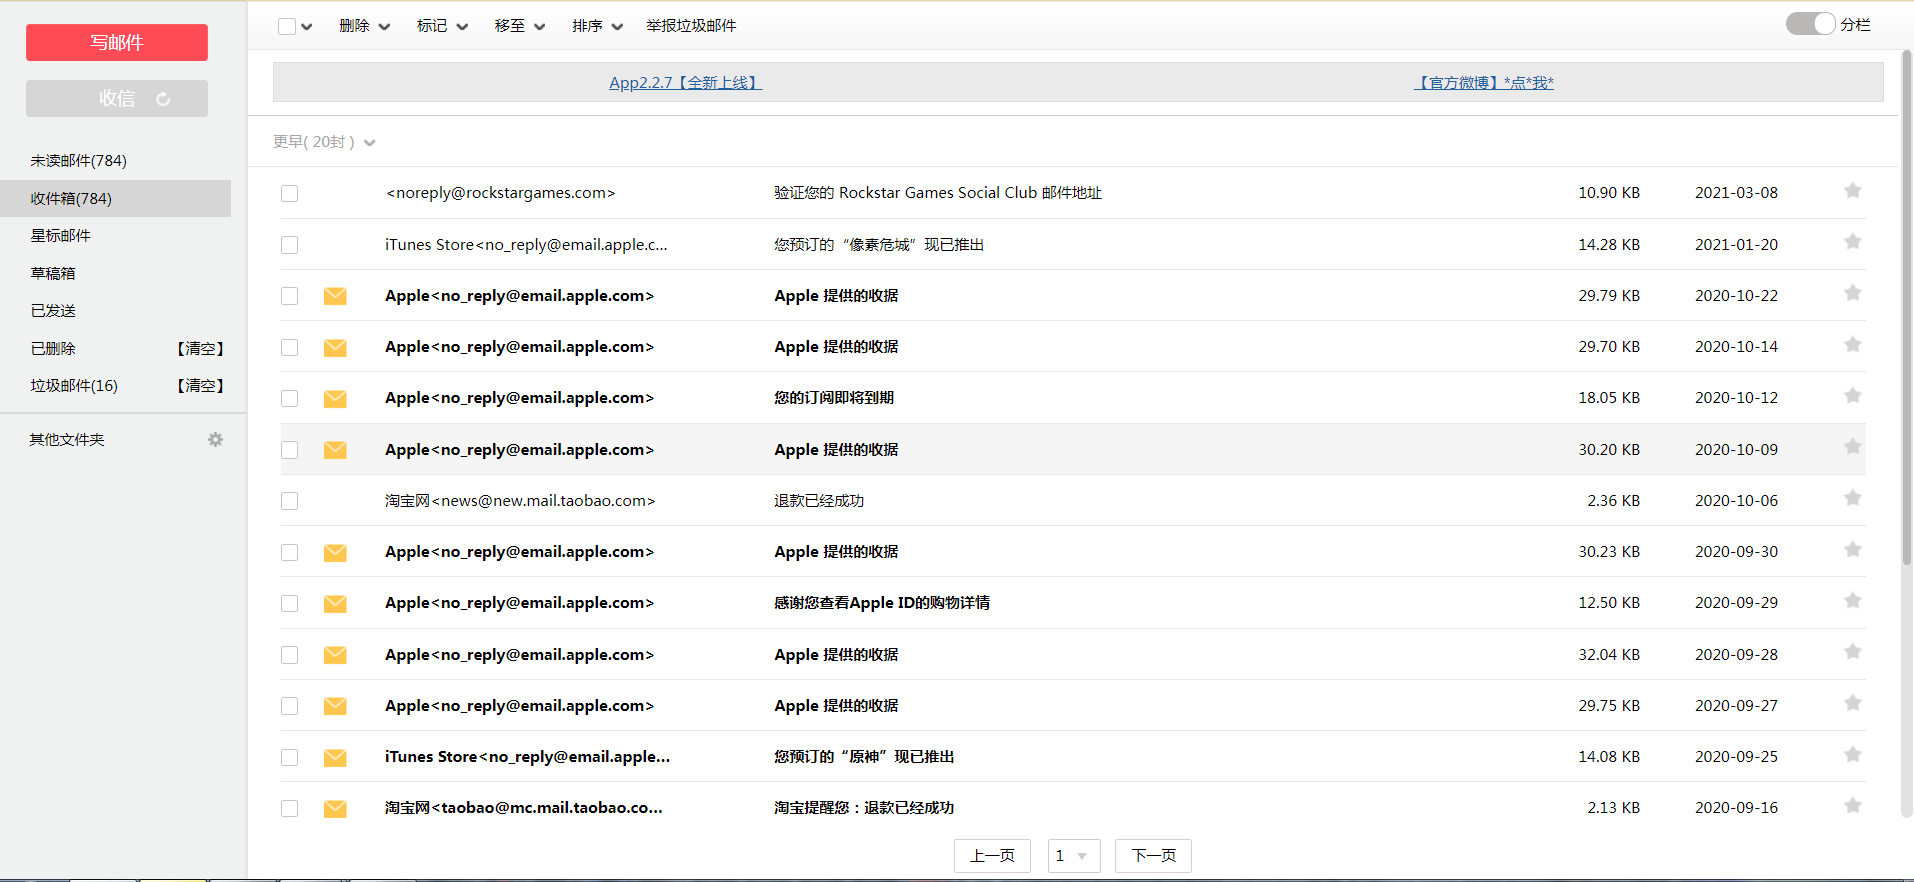1914x882 pixels.
Task: Star the Rockstar Games verification email
Action: pos(1852,191)
